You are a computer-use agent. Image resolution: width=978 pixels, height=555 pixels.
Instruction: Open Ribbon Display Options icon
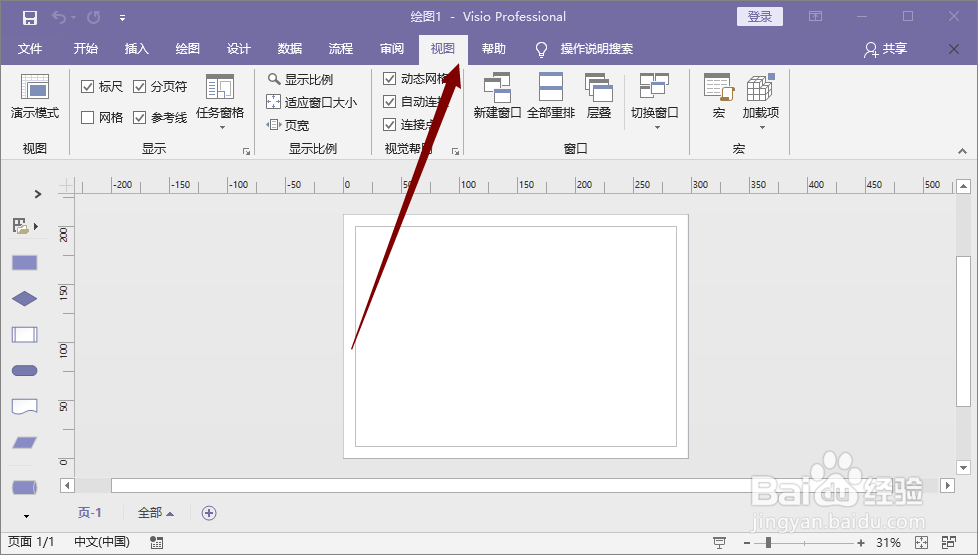[x=815, y=16]
